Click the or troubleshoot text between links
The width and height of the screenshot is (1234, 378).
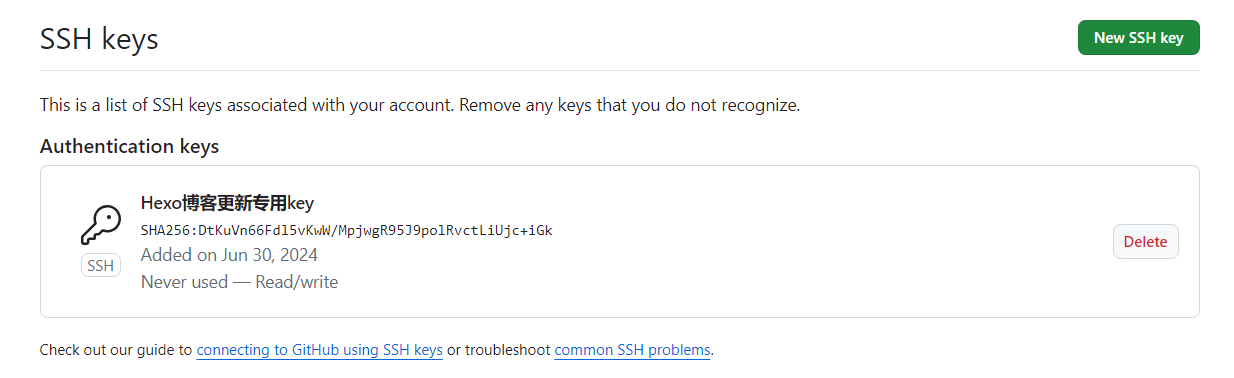coord(498,350)
